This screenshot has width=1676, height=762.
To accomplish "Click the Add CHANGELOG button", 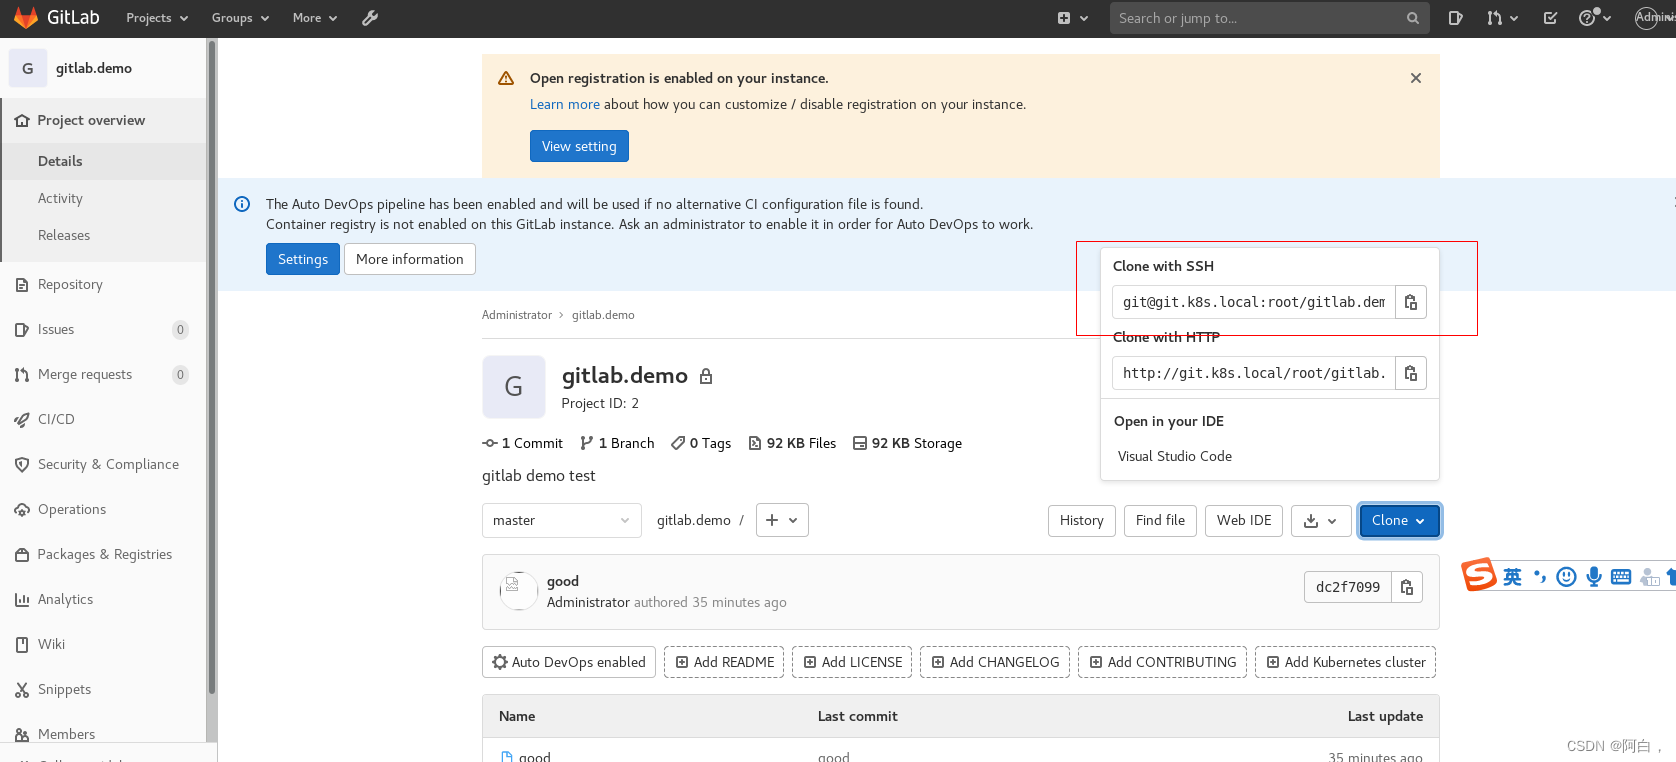I will 995,662.
